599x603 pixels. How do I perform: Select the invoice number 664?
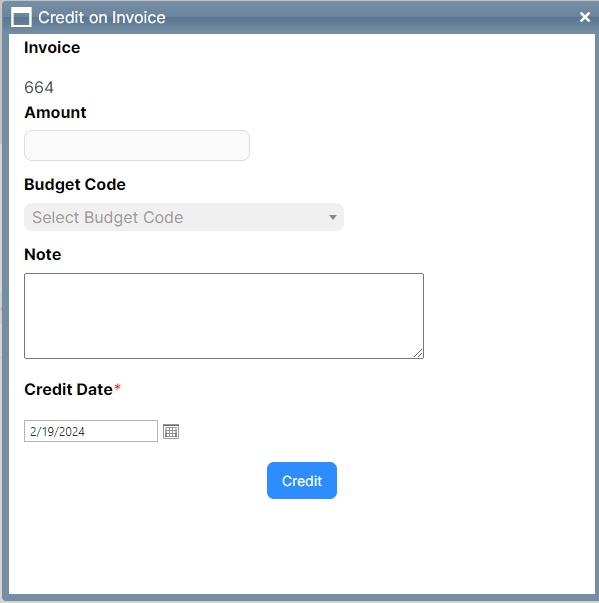pos(39,87)
